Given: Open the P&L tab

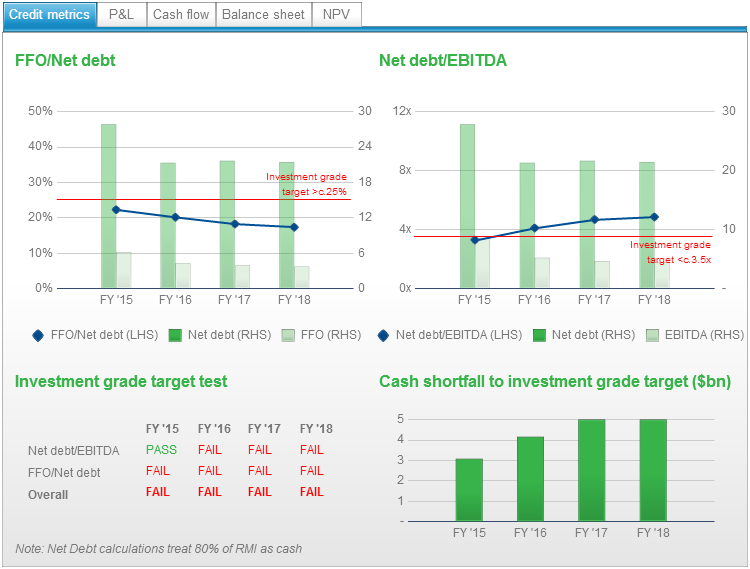Looking at the screenshot, I should point(121,14).
